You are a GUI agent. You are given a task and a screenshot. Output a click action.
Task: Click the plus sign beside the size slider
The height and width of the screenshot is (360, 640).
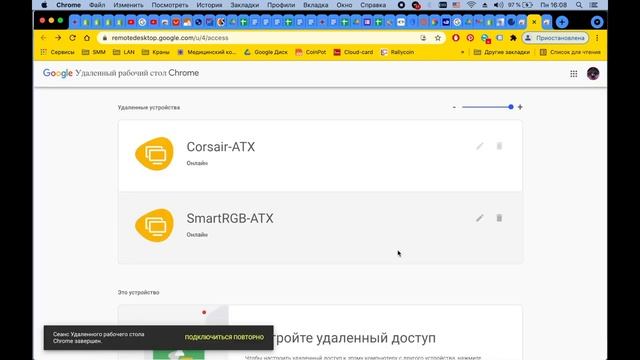point(520,107)
